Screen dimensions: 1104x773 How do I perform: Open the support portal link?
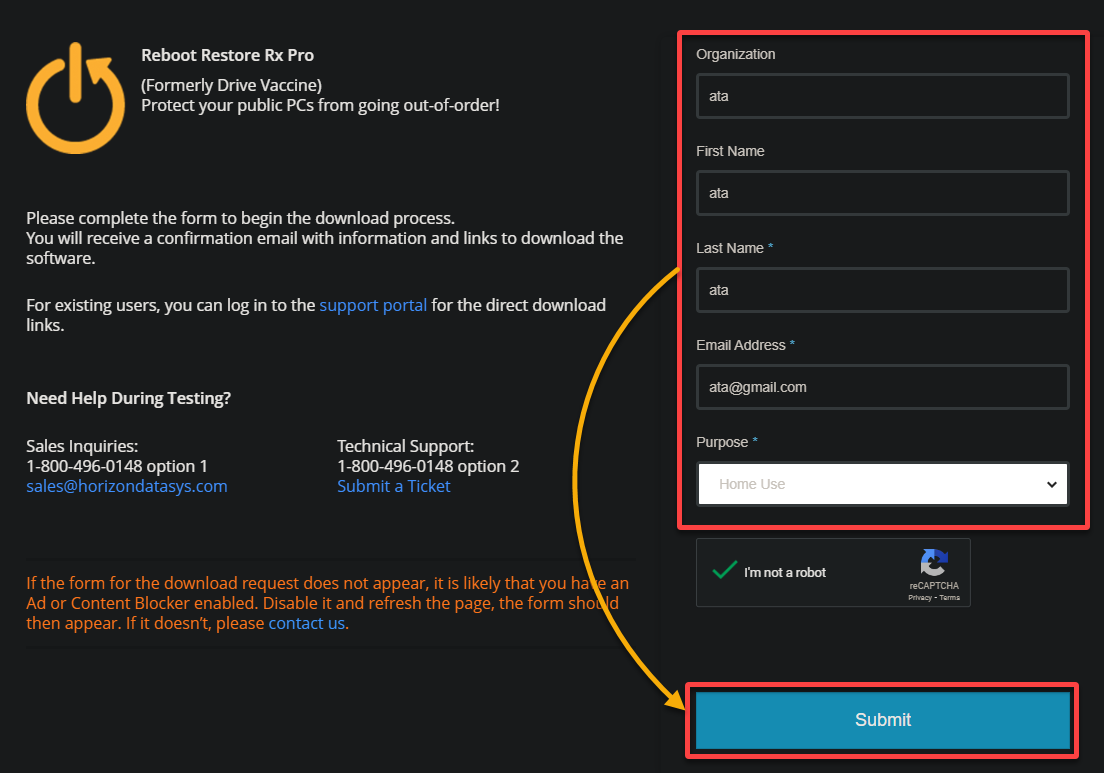coord(373,305)
